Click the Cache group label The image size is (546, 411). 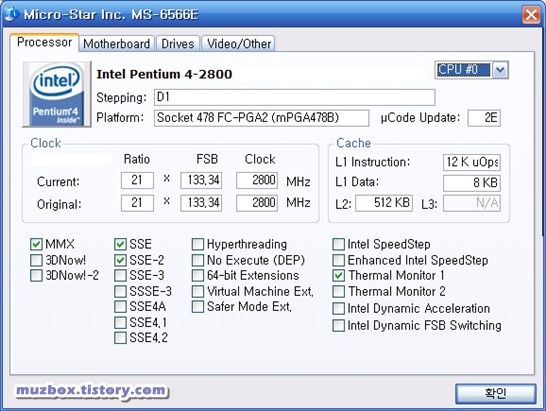[x=353, y=143]
